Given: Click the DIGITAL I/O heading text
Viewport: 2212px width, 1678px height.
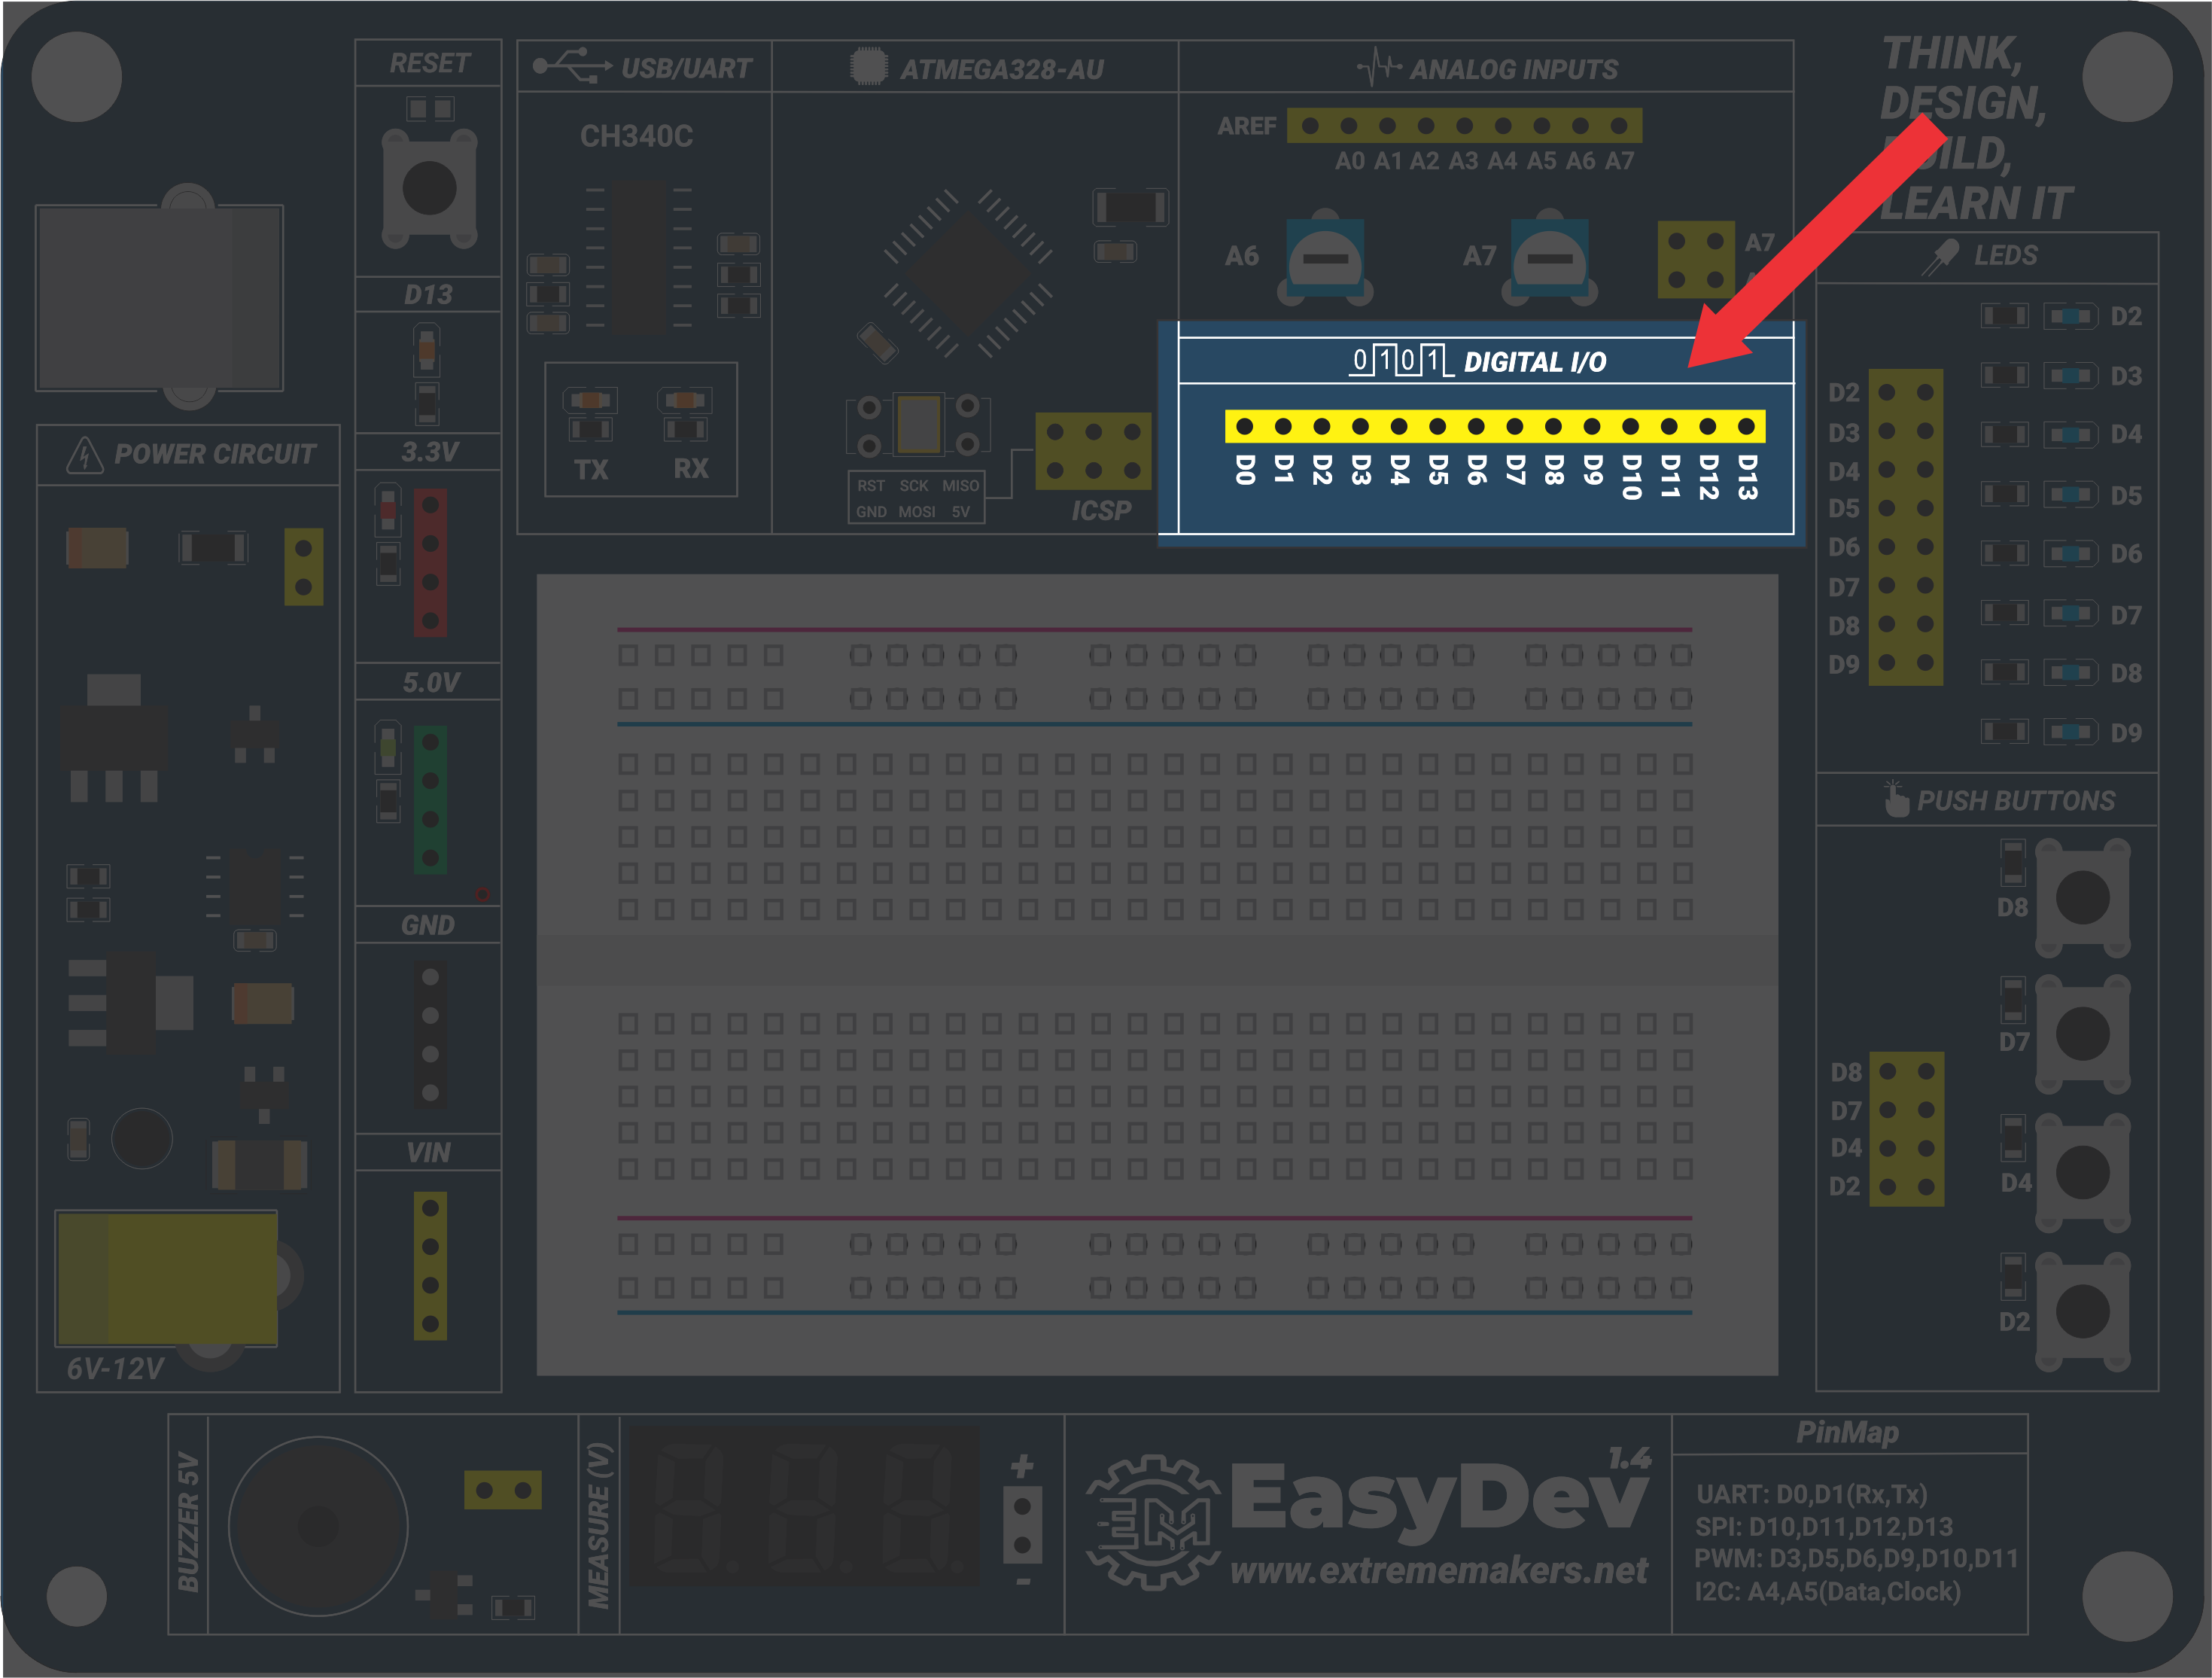Looking at the screenshot, I should click(x=1535, y=362).
